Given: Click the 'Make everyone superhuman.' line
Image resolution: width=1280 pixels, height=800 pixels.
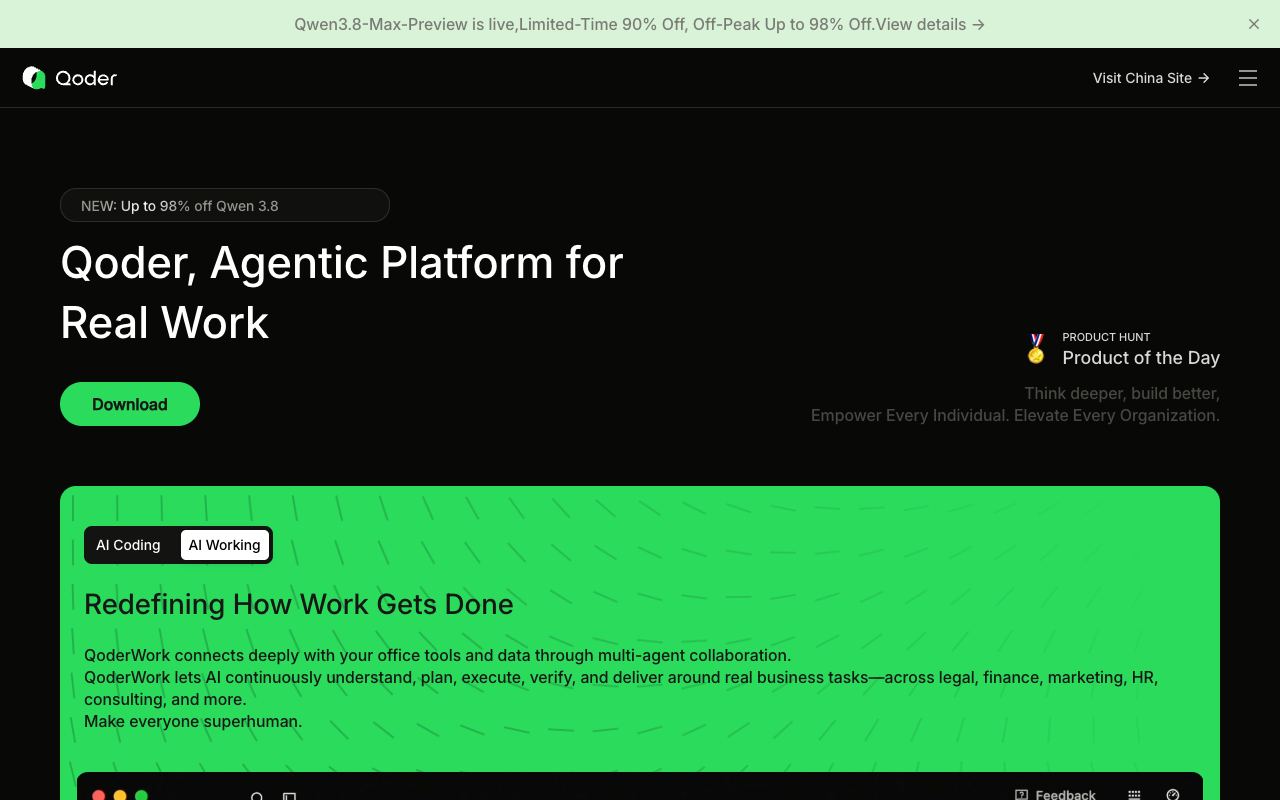Looking at the screenshot, I should coord(193,721).
